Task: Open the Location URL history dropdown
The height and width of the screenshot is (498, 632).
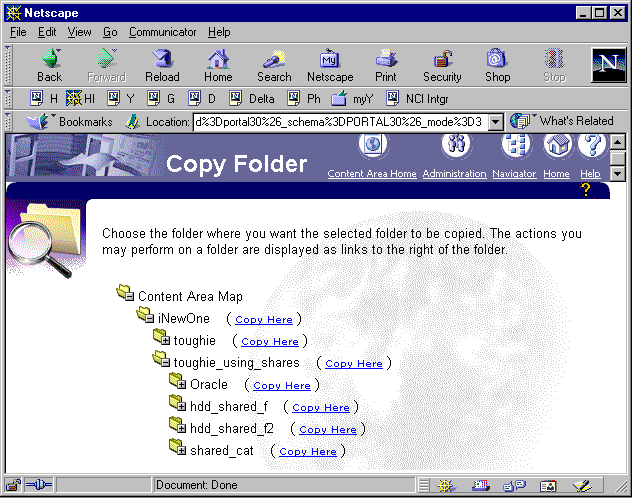Action: click(495, 122)
